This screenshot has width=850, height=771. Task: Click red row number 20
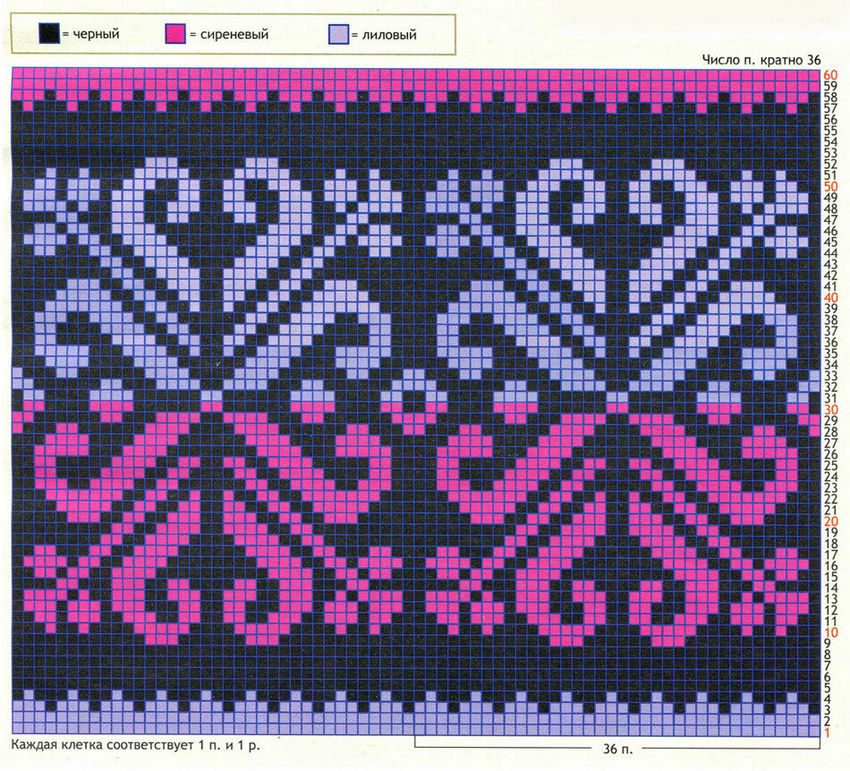(830, 521)
